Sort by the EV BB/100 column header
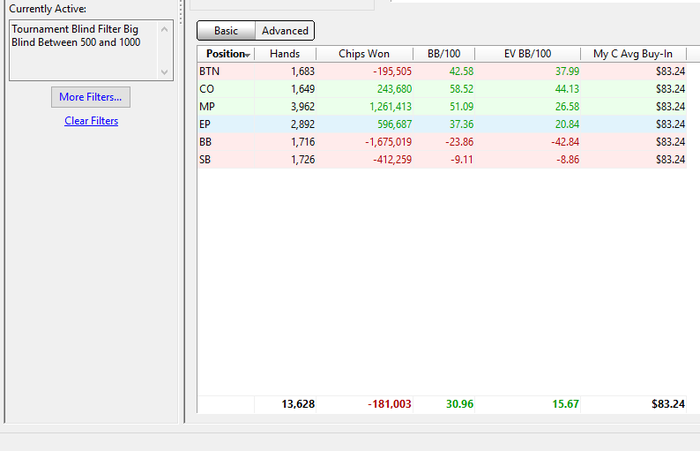700x451 pixels. click(527, 54)
